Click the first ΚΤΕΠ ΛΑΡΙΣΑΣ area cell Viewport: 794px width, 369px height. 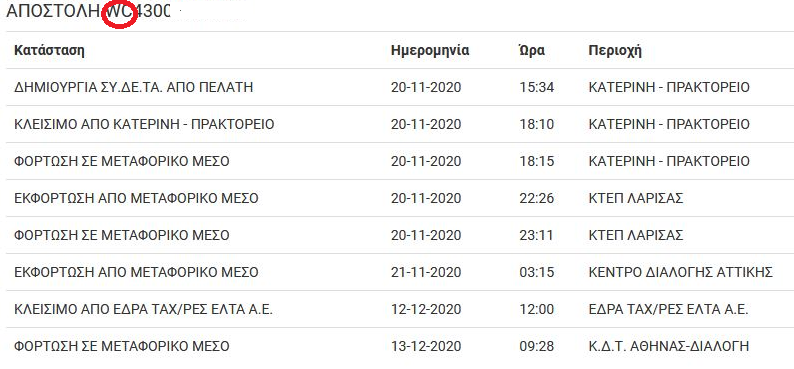[x=636, y=198]
